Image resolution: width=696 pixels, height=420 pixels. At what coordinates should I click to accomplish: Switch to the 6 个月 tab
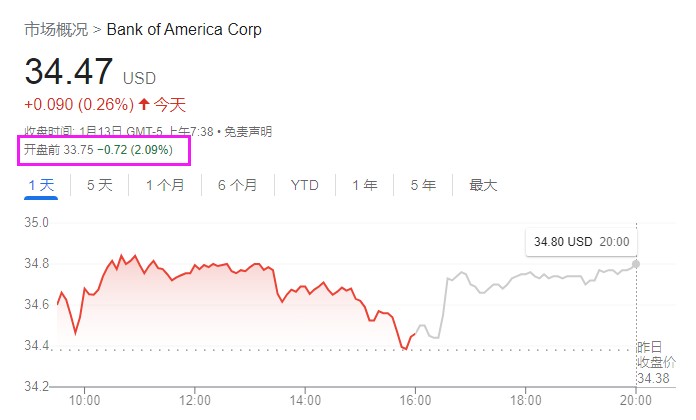point(237,185)
